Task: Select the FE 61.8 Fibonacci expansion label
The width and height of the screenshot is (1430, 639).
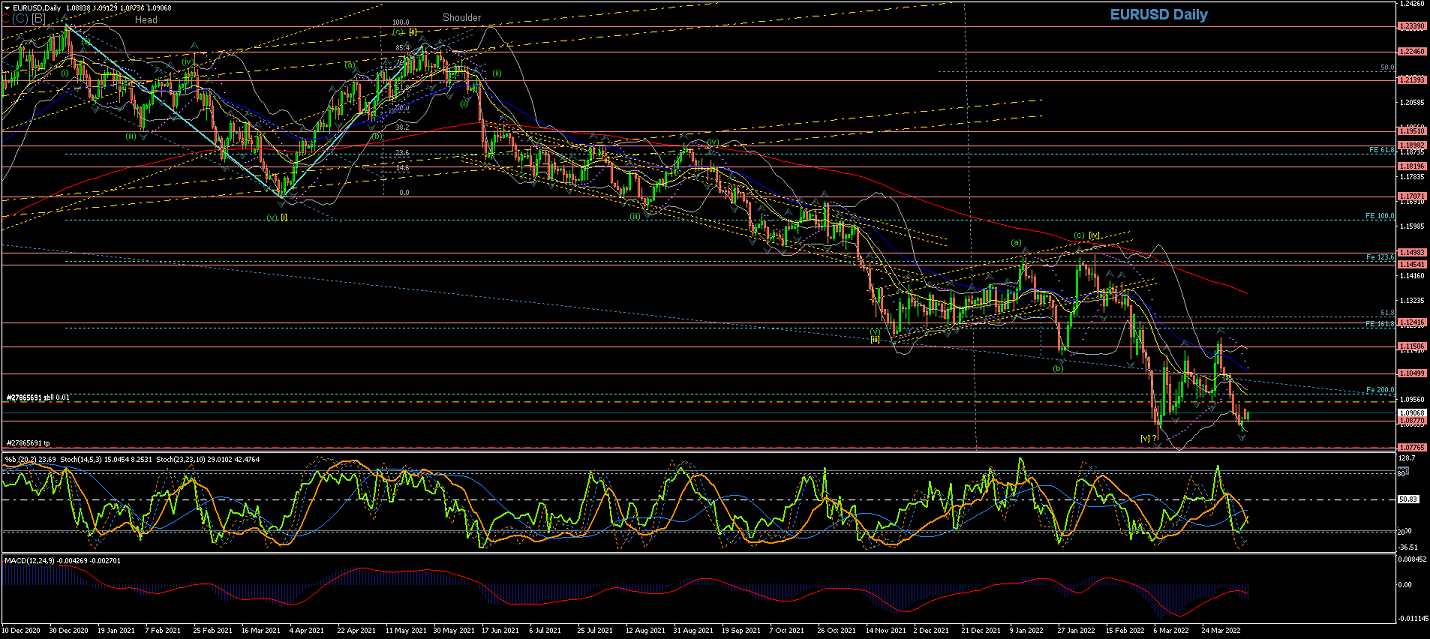Action: [x=1380, y=149]
